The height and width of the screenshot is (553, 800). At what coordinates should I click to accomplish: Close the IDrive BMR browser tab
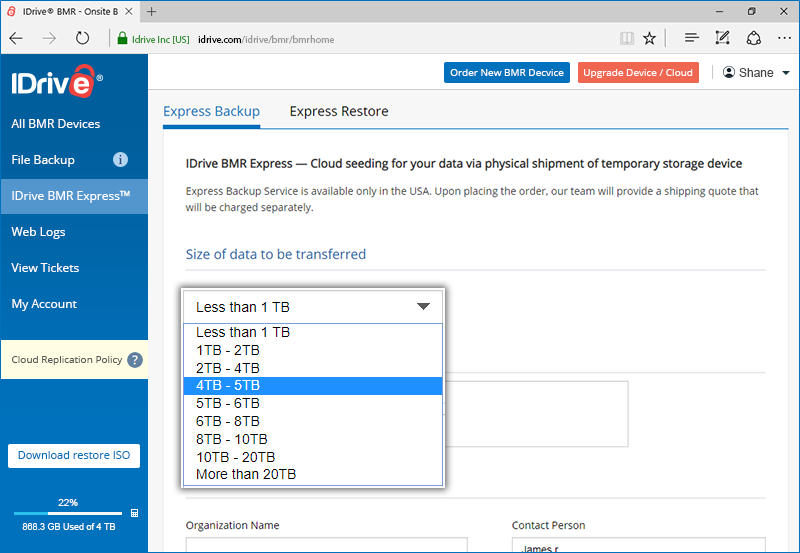pyautogui.click(x=129, y=11)
